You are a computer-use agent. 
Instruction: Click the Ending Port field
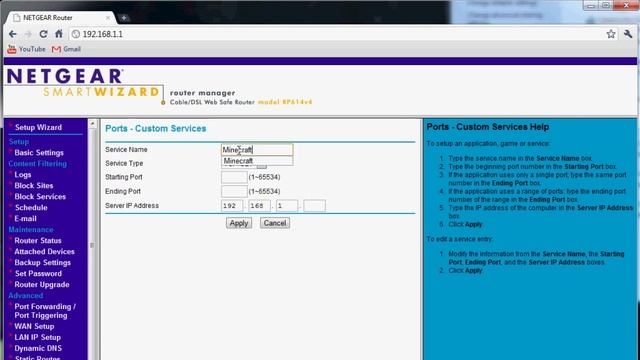tap(234, 191)
